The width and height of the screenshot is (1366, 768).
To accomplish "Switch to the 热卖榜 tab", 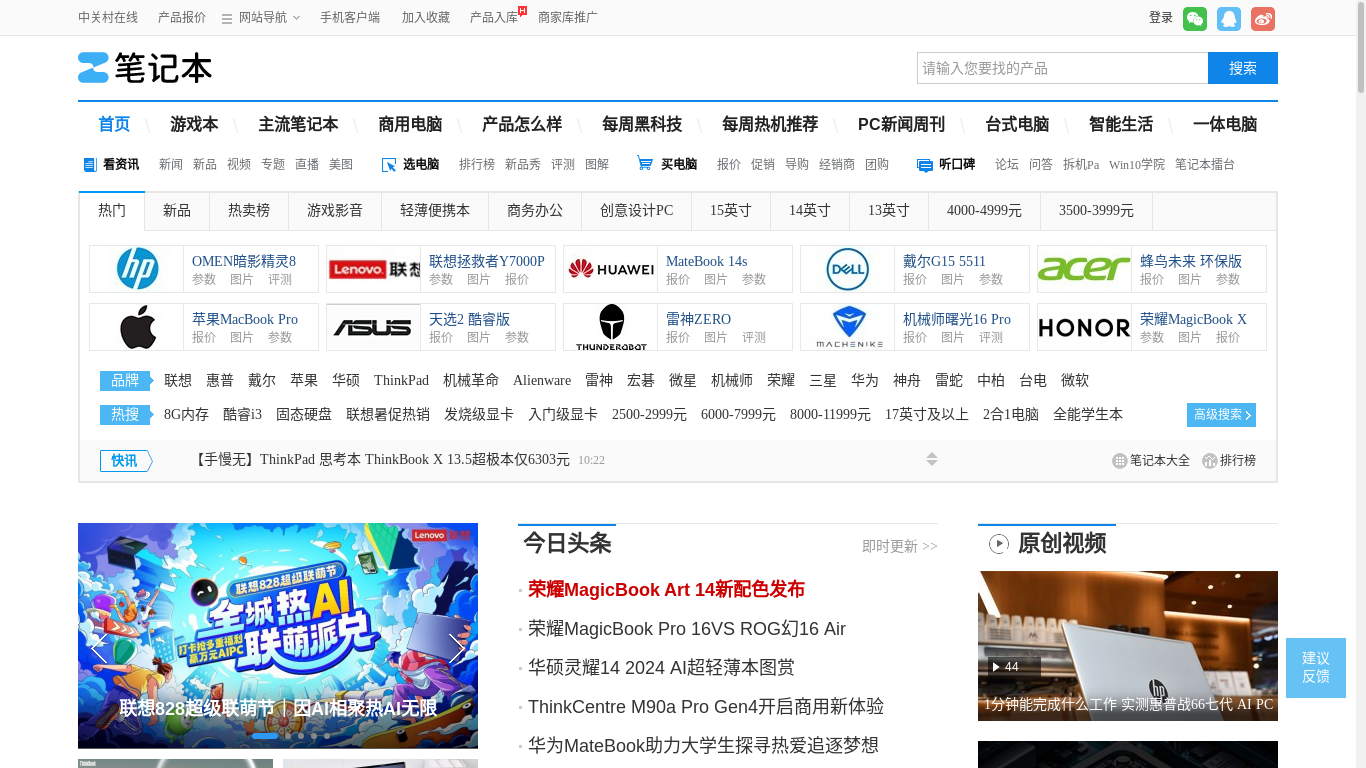I will click(x=249, y=211).
